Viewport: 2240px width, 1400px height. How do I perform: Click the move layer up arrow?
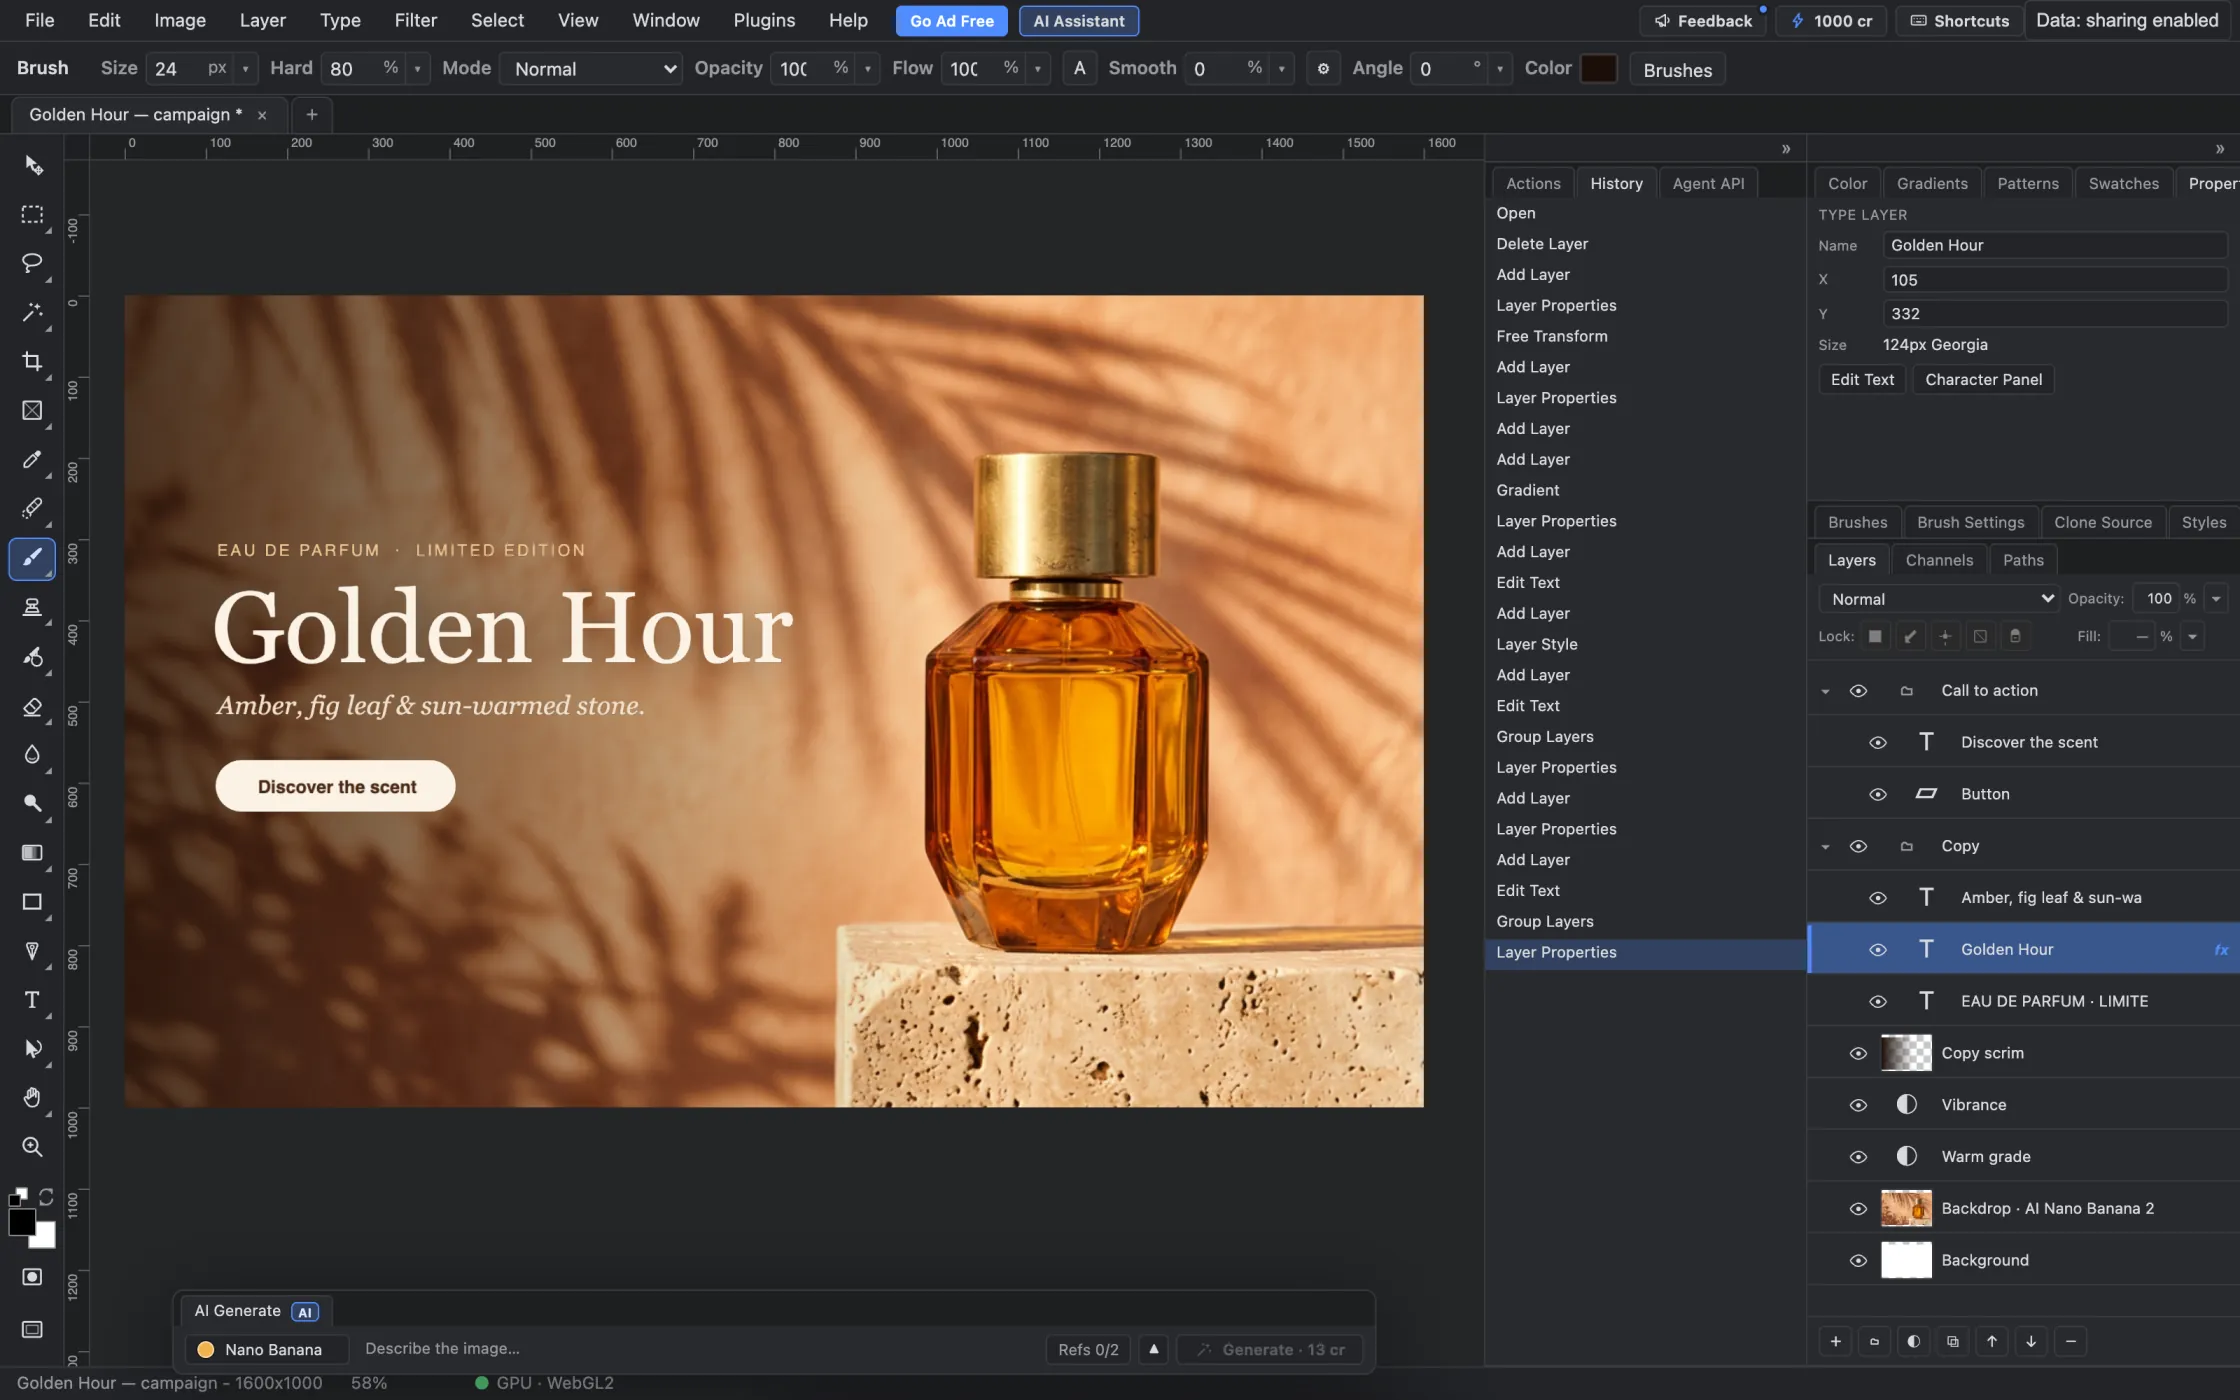[x=1992, y=1342]
